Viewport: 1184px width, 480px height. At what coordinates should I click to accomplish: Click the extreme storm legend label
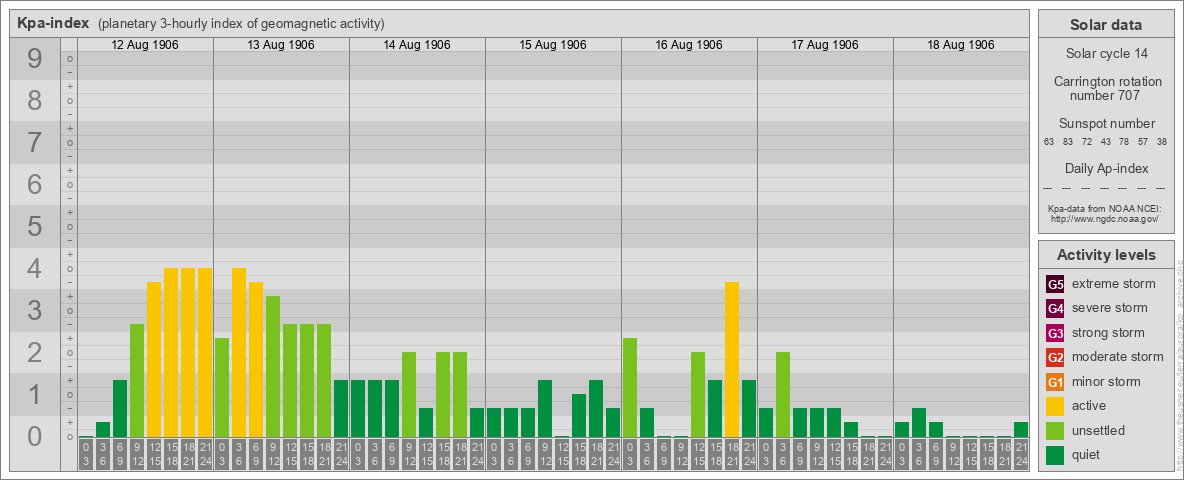[x=1114, y=284]
